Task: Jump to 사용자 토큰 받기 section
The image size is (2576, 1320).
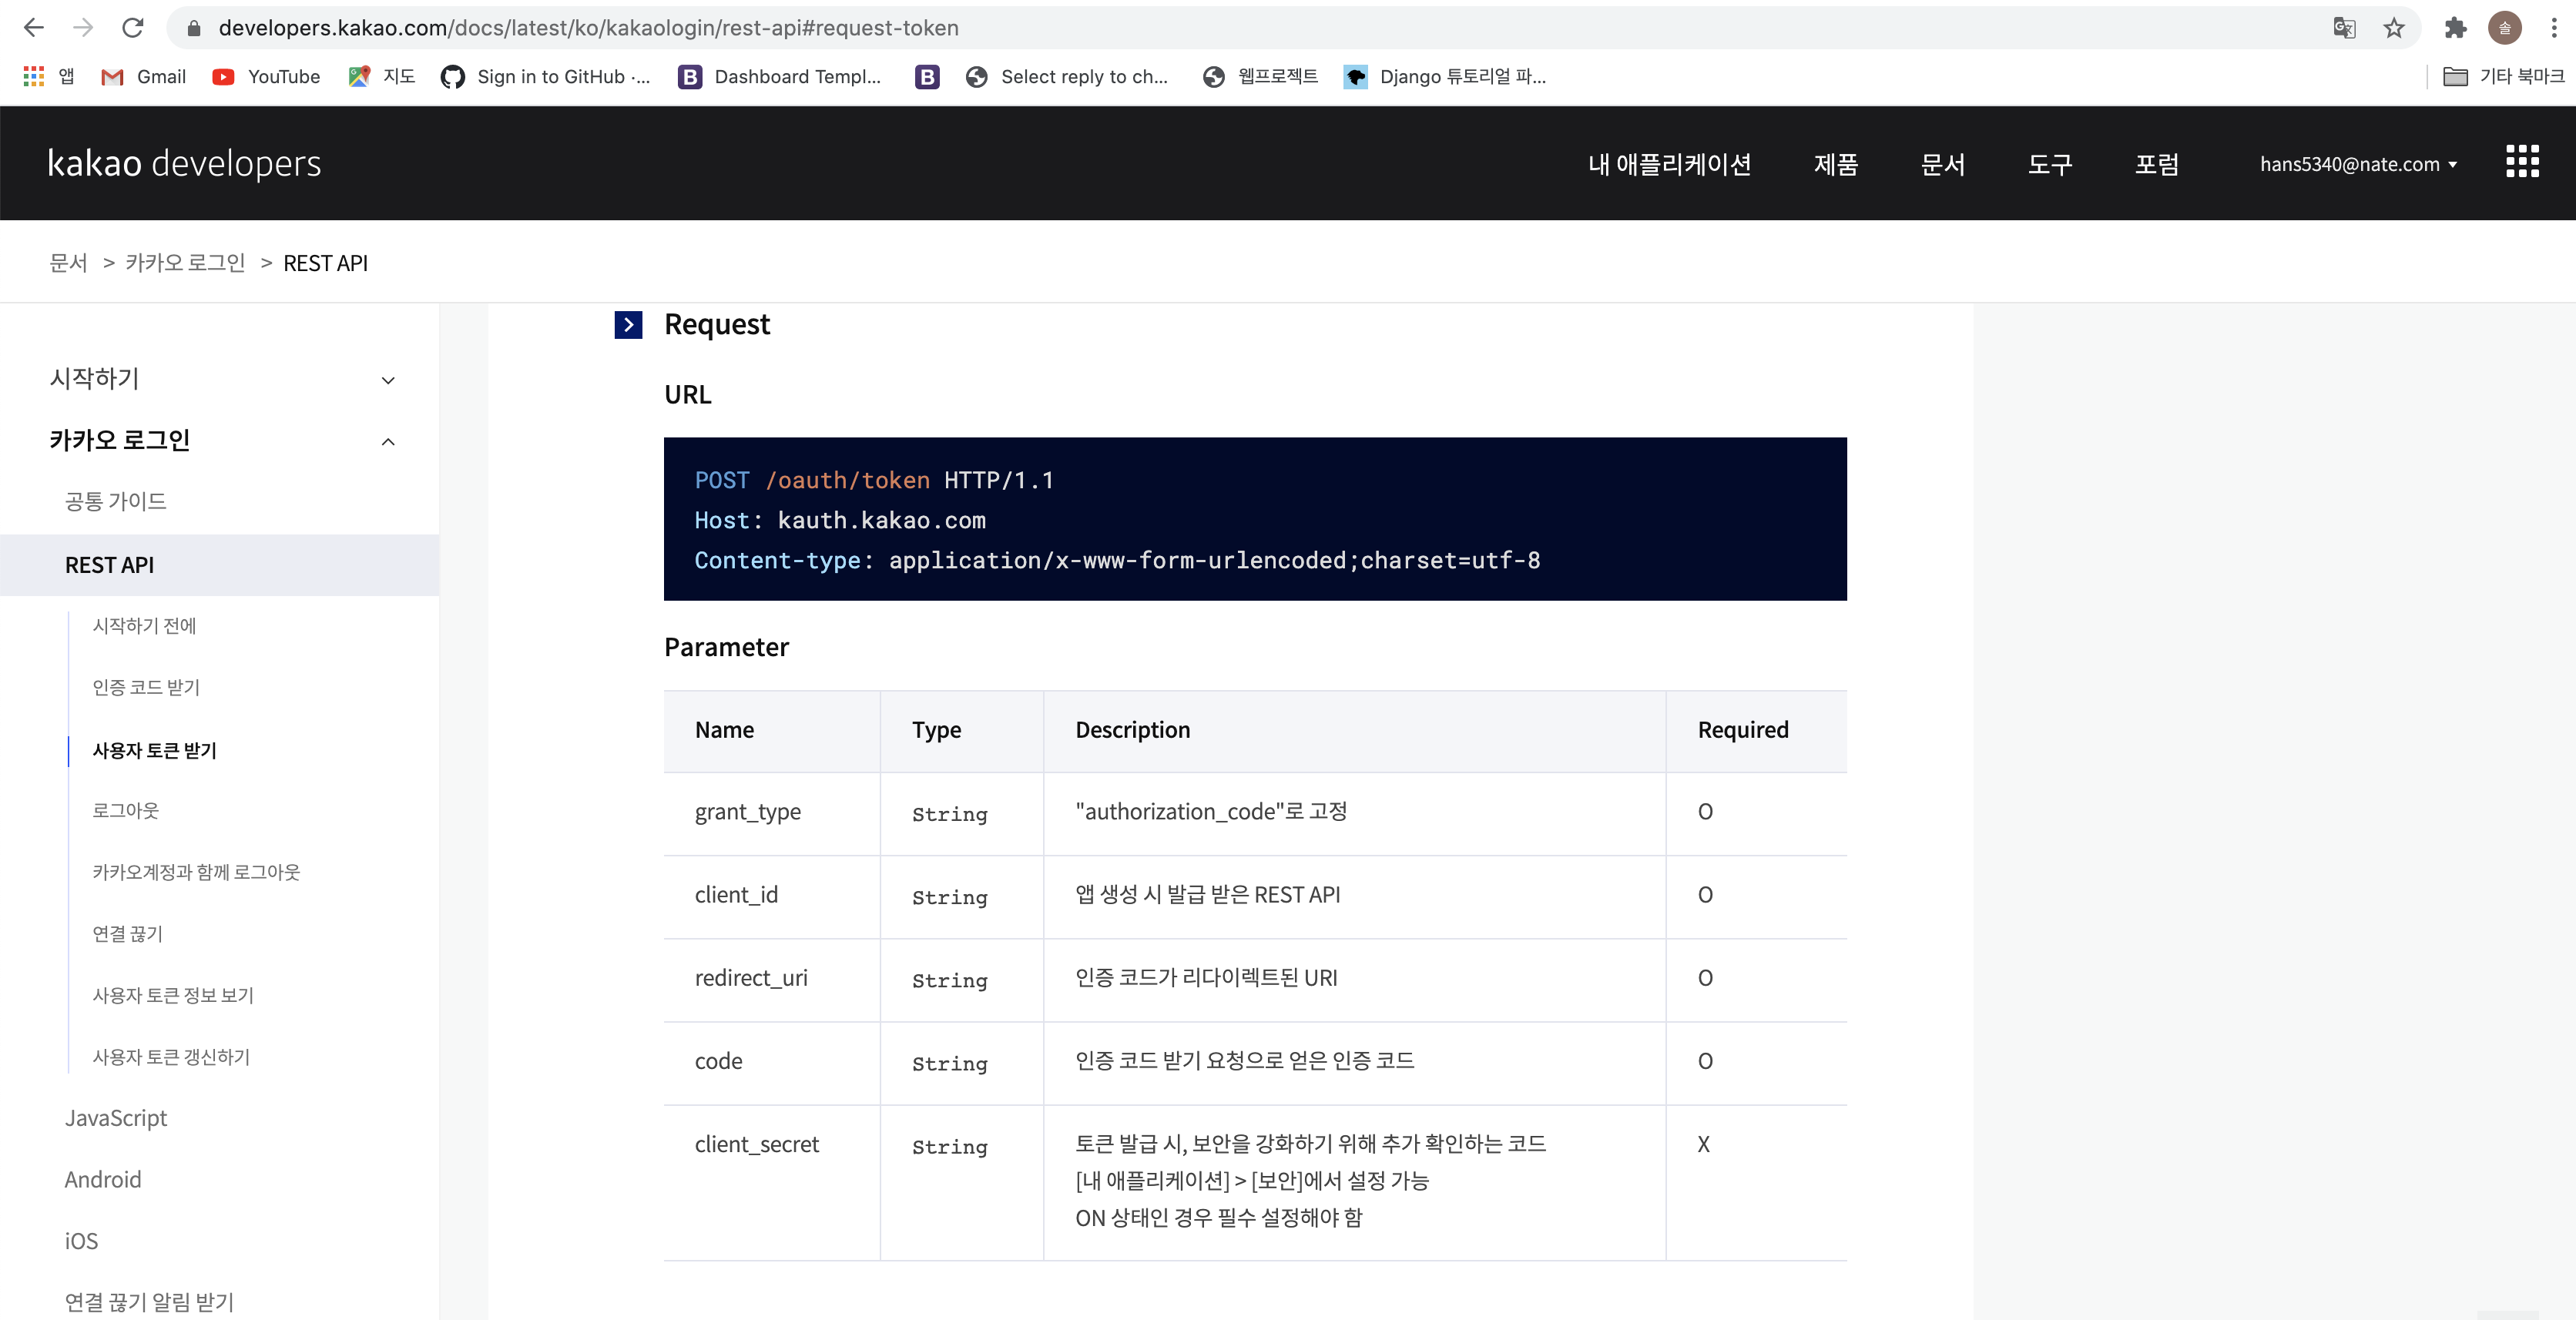Action: [x=154, y=751]
